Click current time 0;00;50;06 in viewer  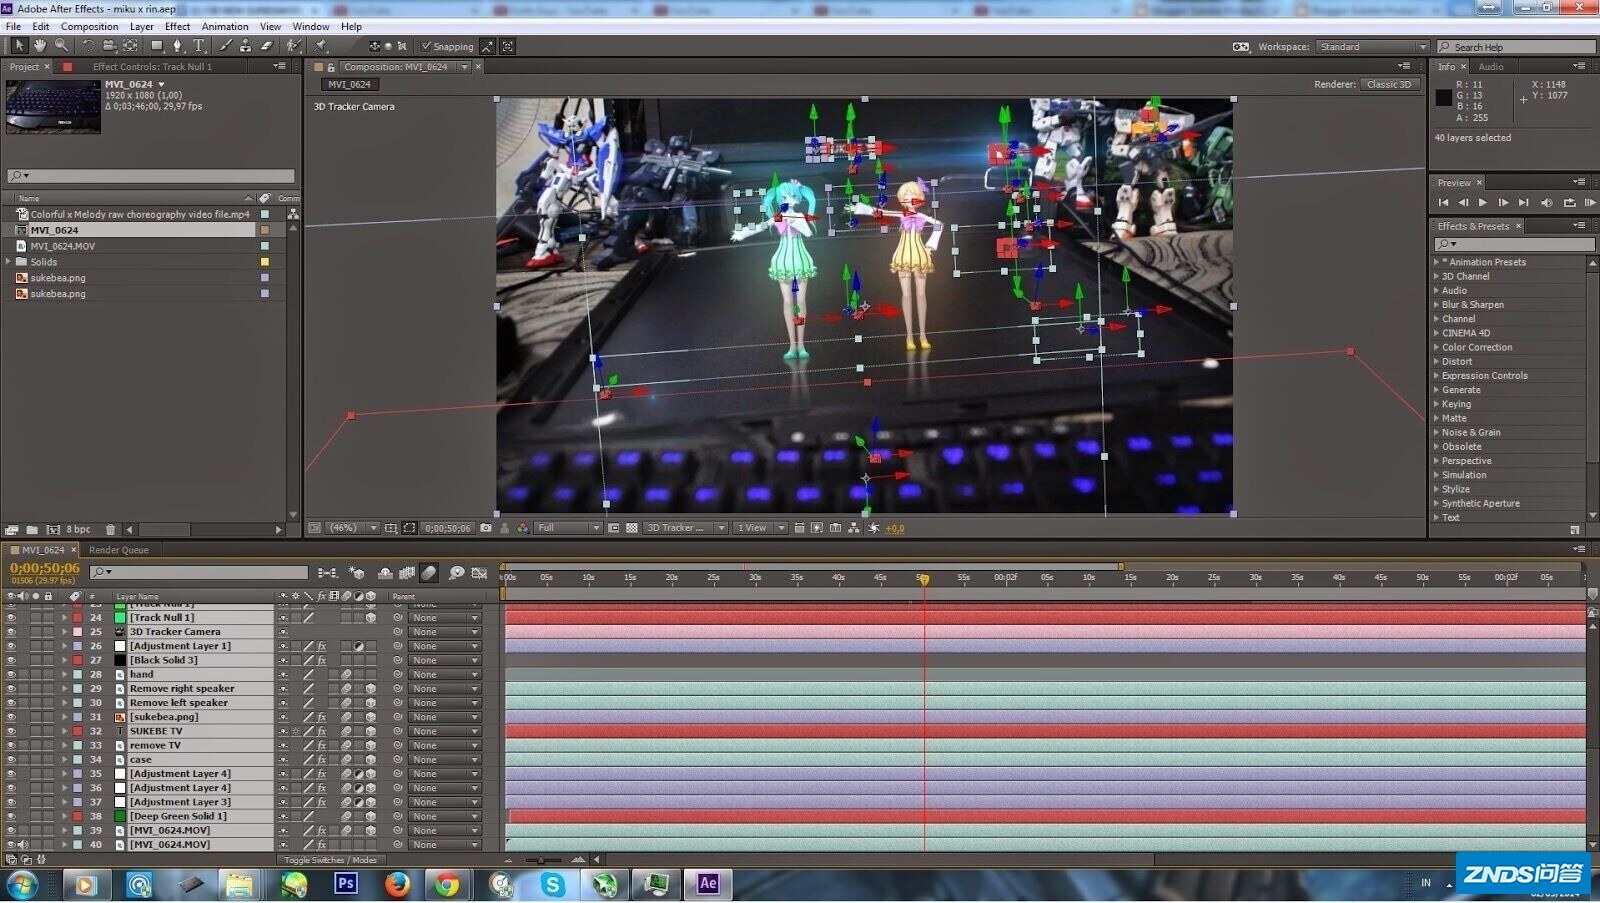(x=447, y=528)
